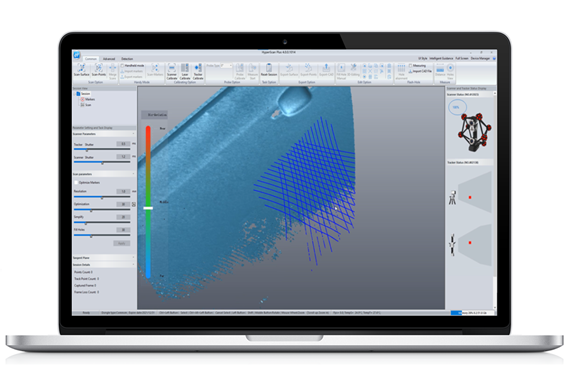Toggle the Optimize Markers checkbox
569x392 pixels.
[x=76, y=183]
